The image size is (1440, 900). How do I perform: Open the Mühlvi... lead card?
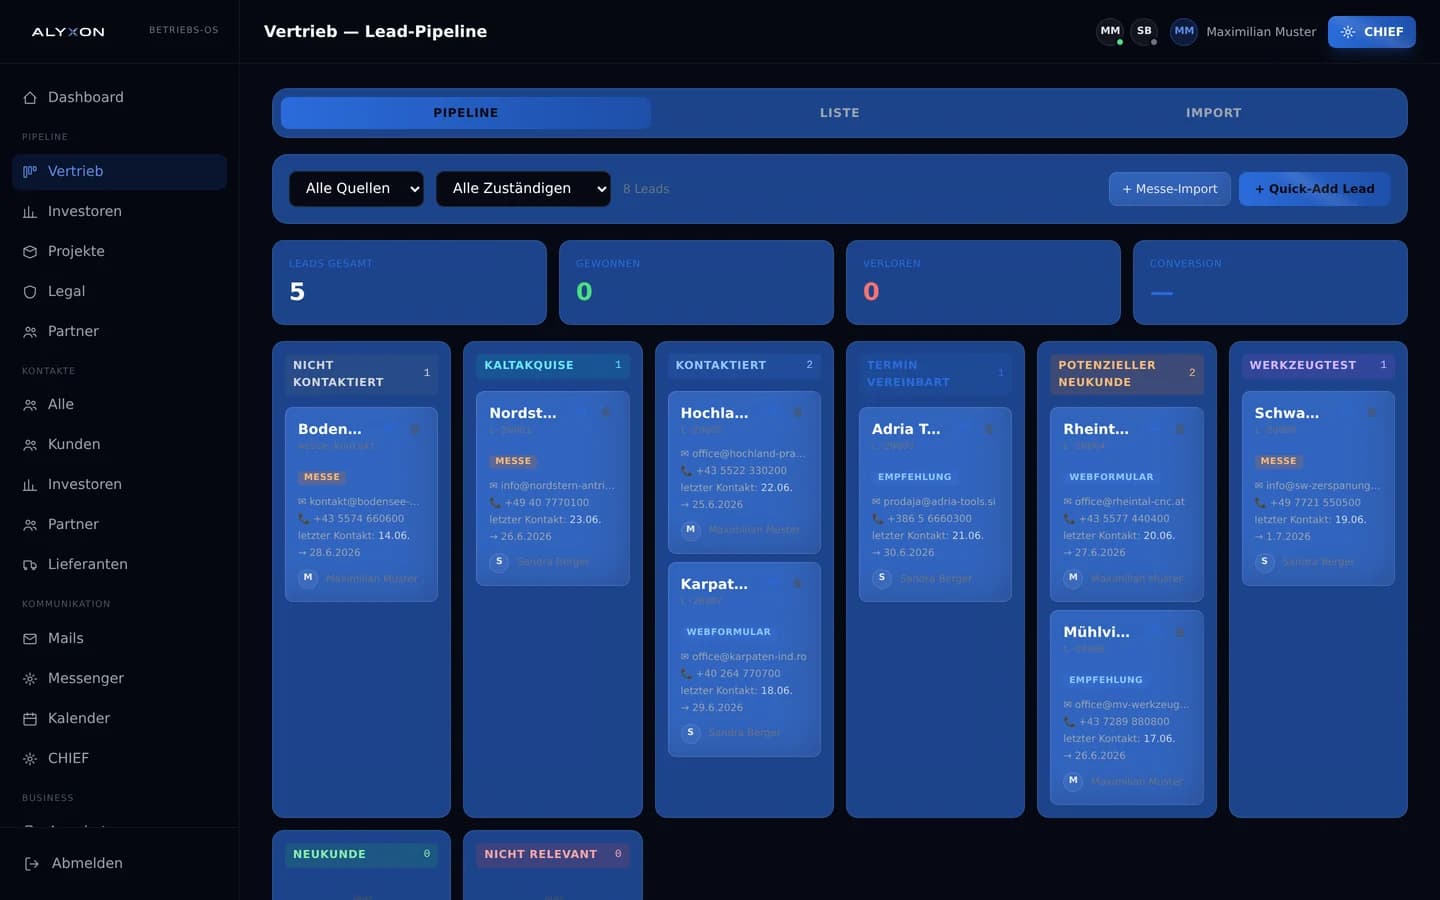(x=1126, y=708)
